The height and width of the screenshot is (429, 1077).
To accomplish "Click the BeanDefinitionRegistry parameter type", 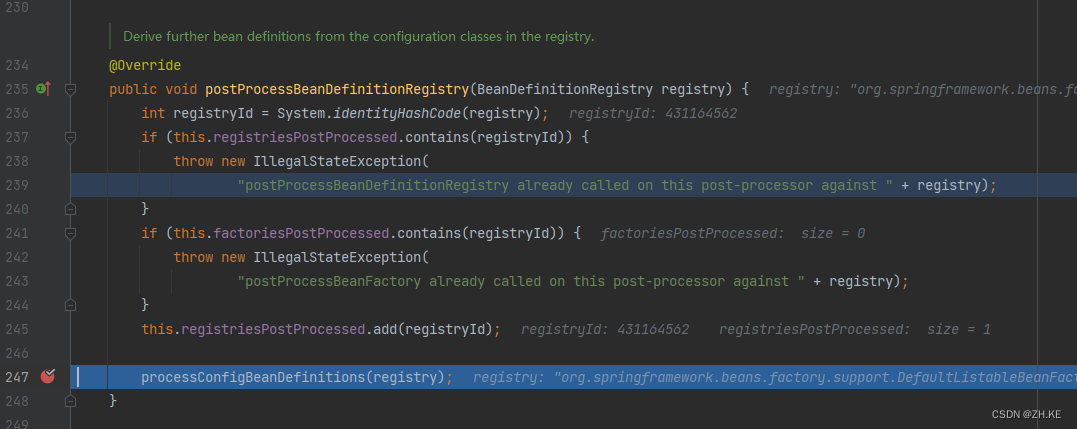I will click(565, 89).
